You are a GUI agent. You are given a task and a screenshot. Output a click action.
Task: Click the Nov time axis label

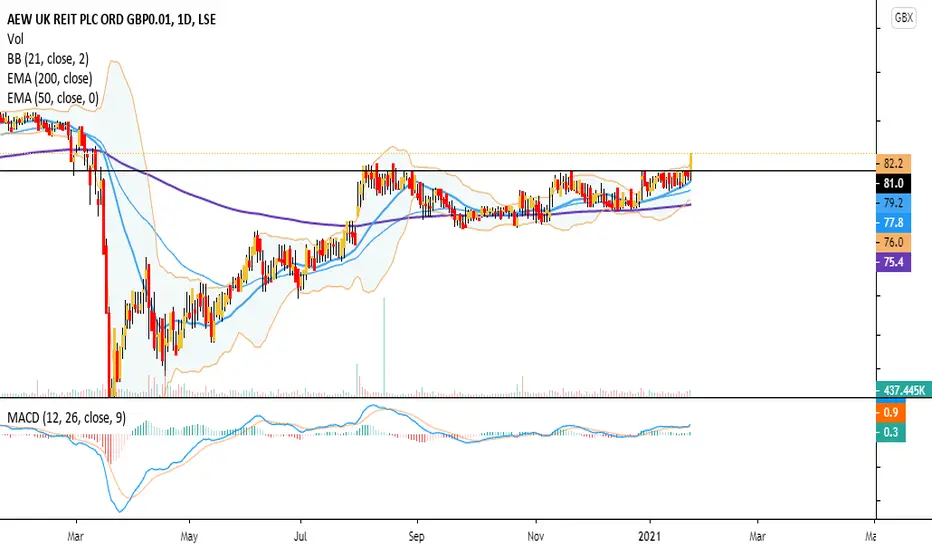536,536
